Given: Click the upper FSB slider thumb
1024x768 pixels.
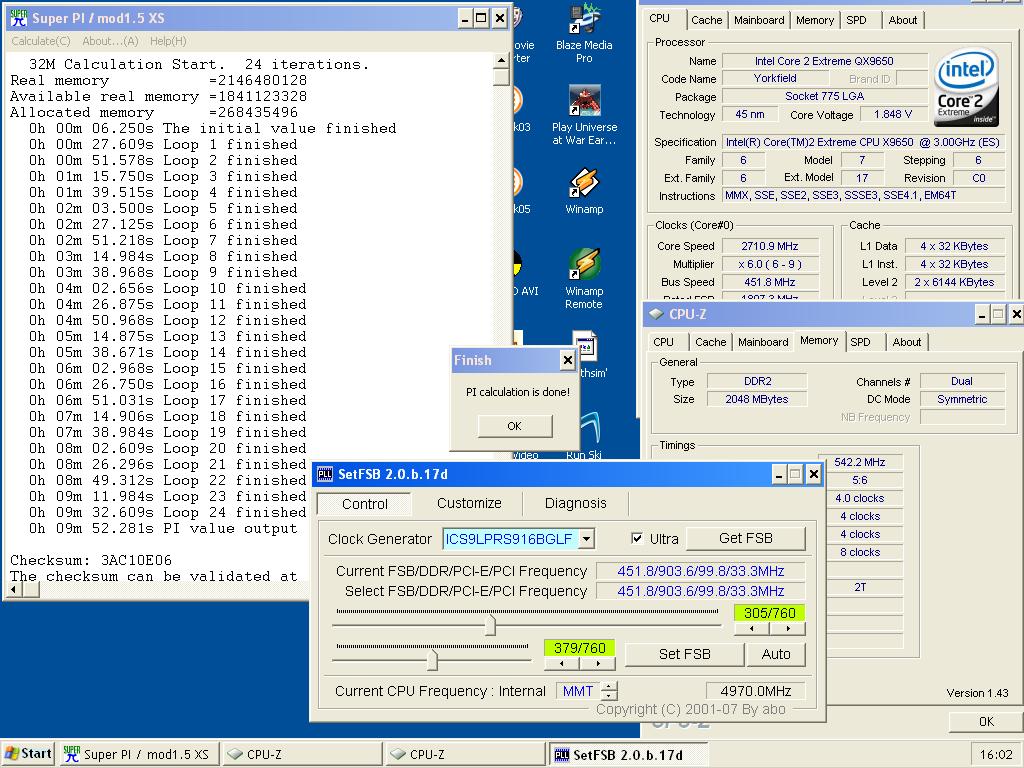Looking at the screenshot, I should coord(490,624).
